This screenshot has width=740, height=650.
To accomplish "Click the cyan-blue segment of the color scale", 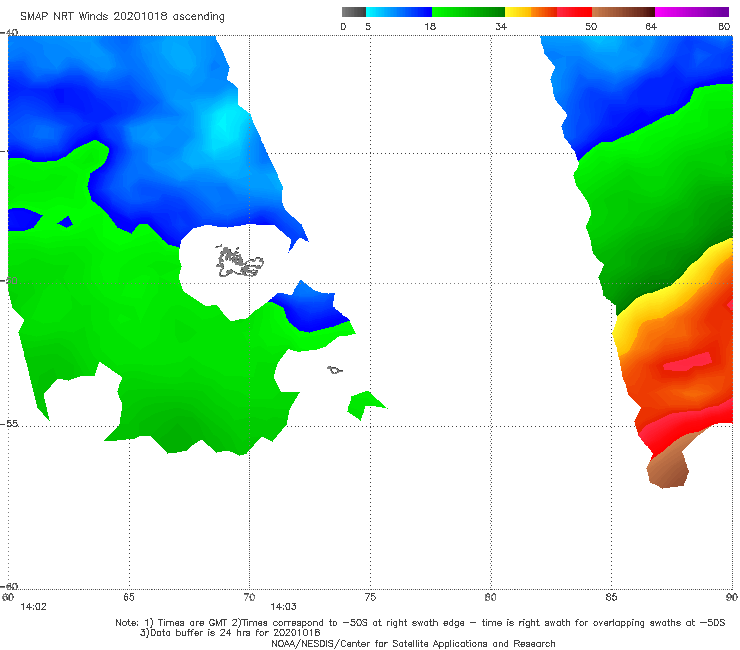I will click(399, 12).
